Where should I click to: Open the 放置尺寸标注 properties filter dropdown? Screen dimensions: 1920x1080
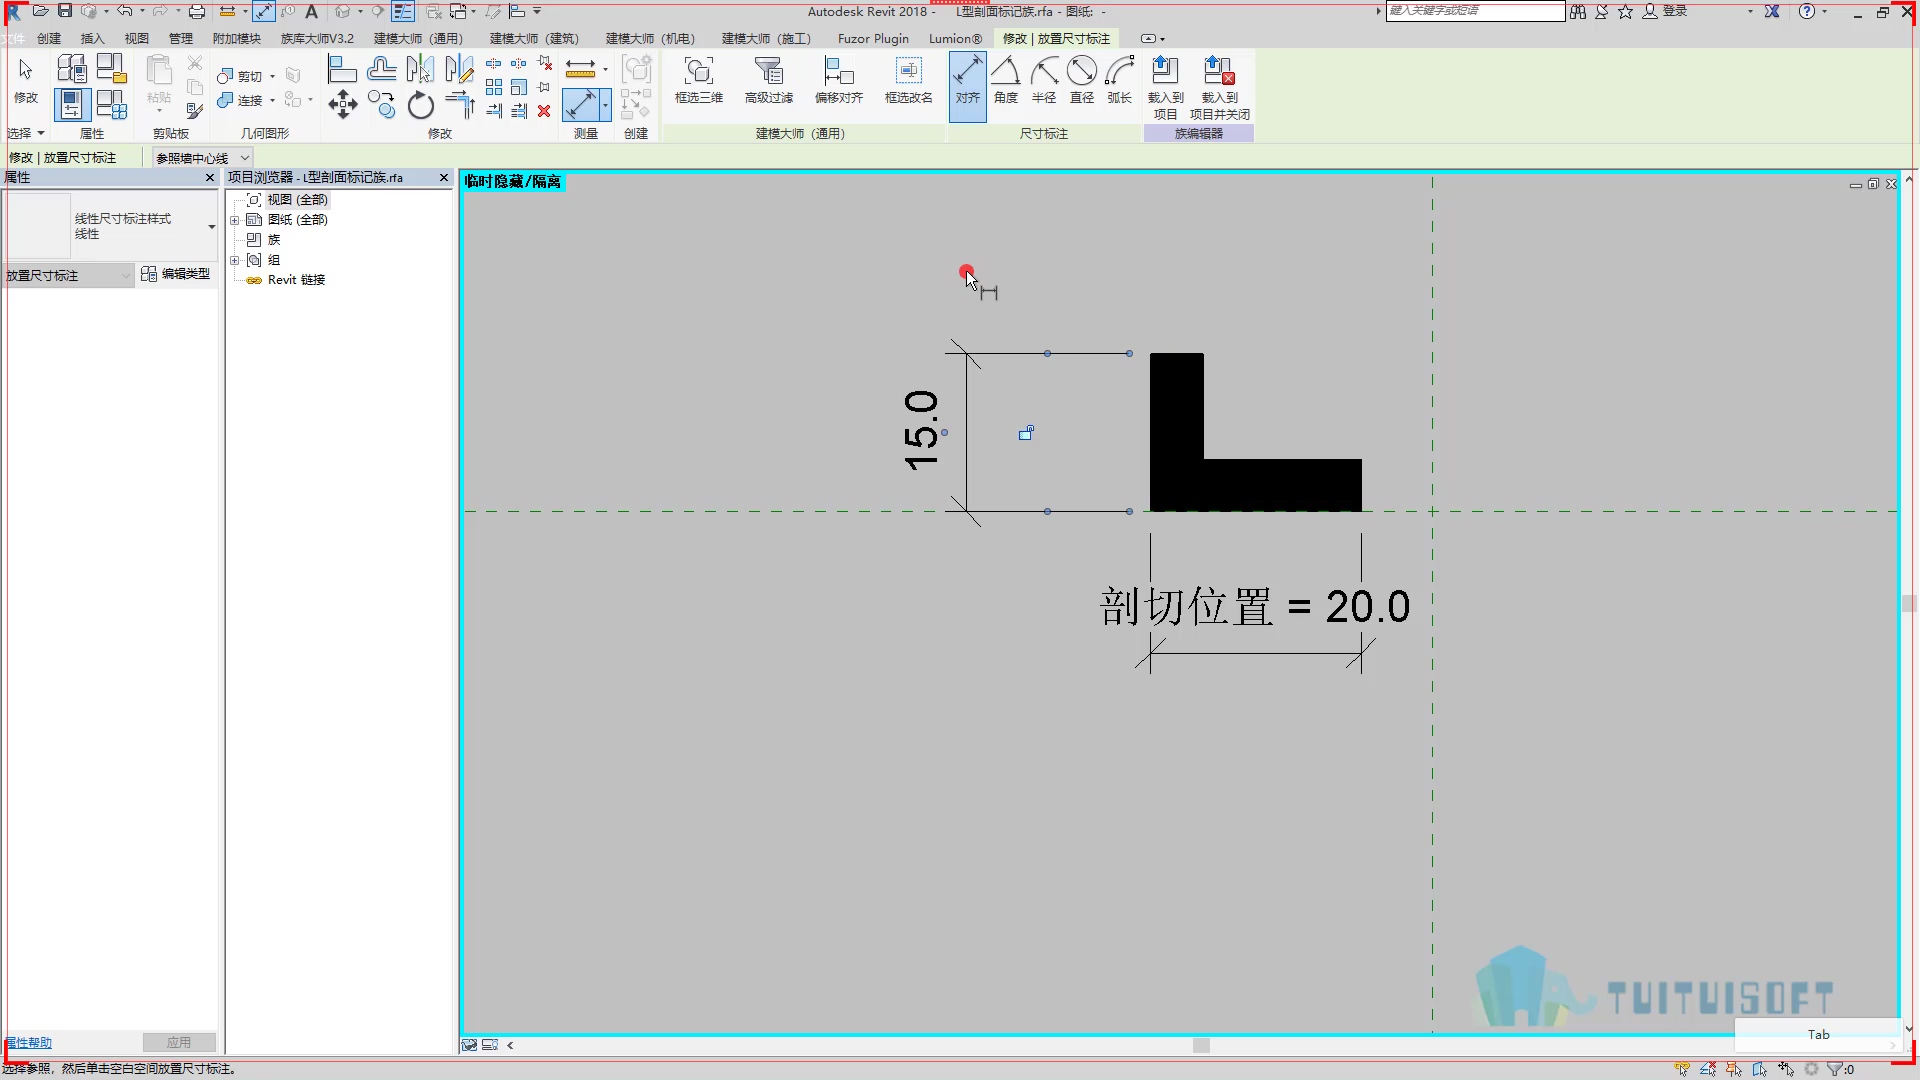[69, 275]
